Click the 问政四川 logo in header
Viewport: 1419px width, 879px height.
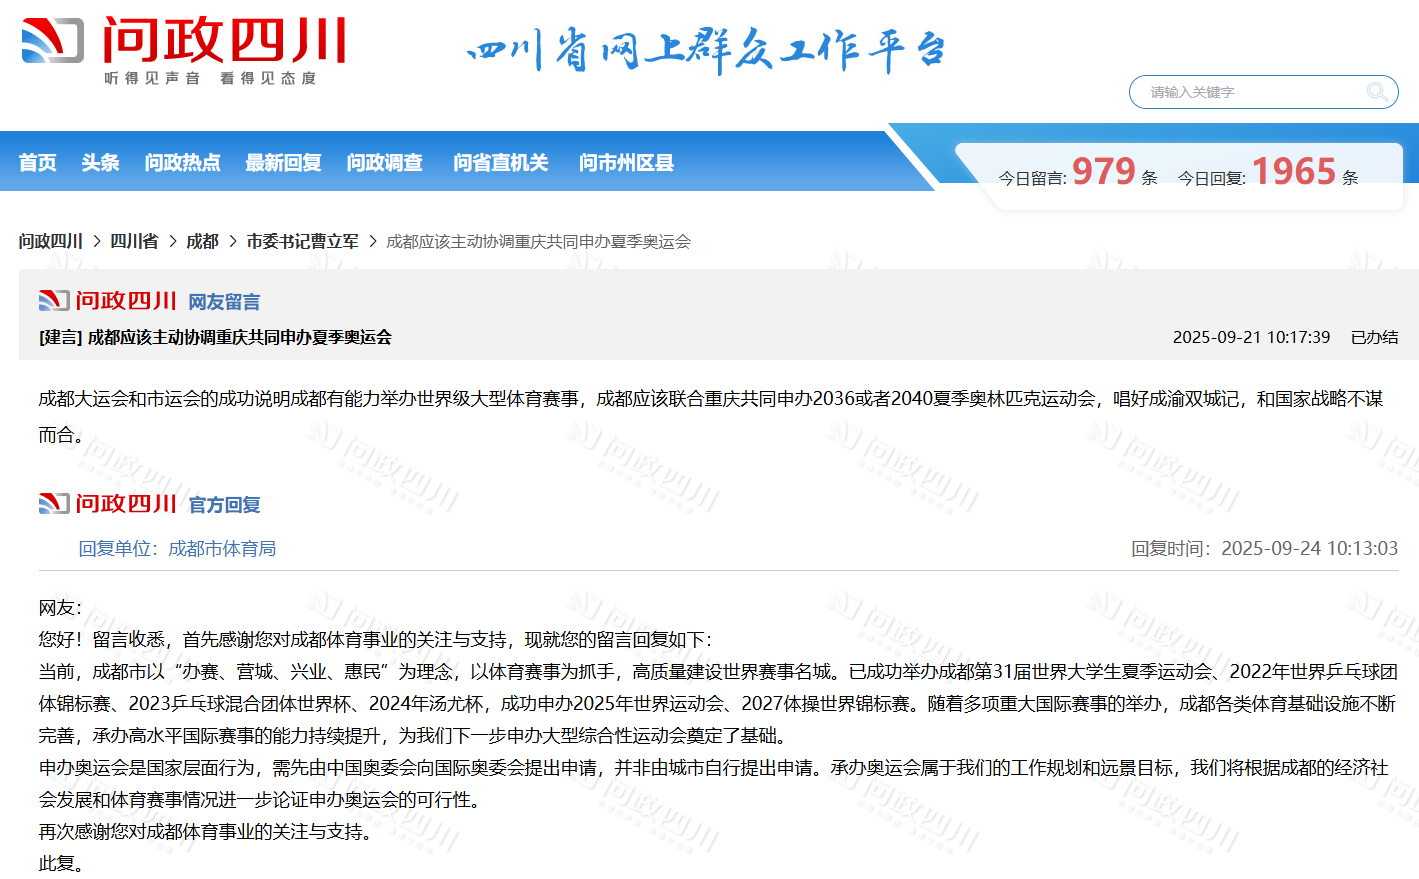point(185,50)
